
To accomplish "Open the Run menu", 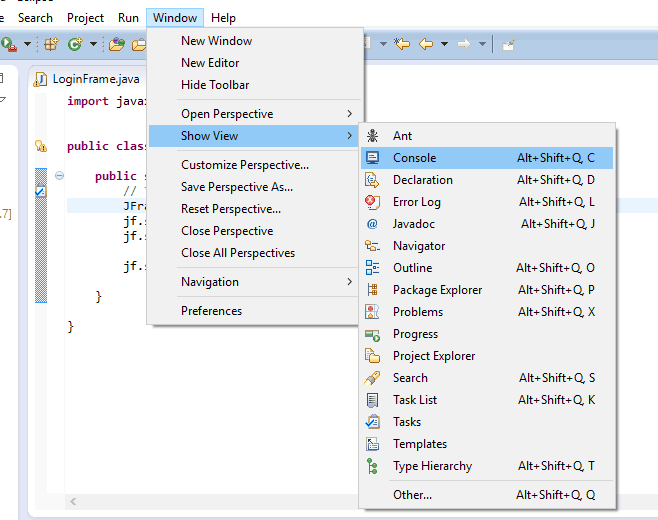I will [128, 18].
